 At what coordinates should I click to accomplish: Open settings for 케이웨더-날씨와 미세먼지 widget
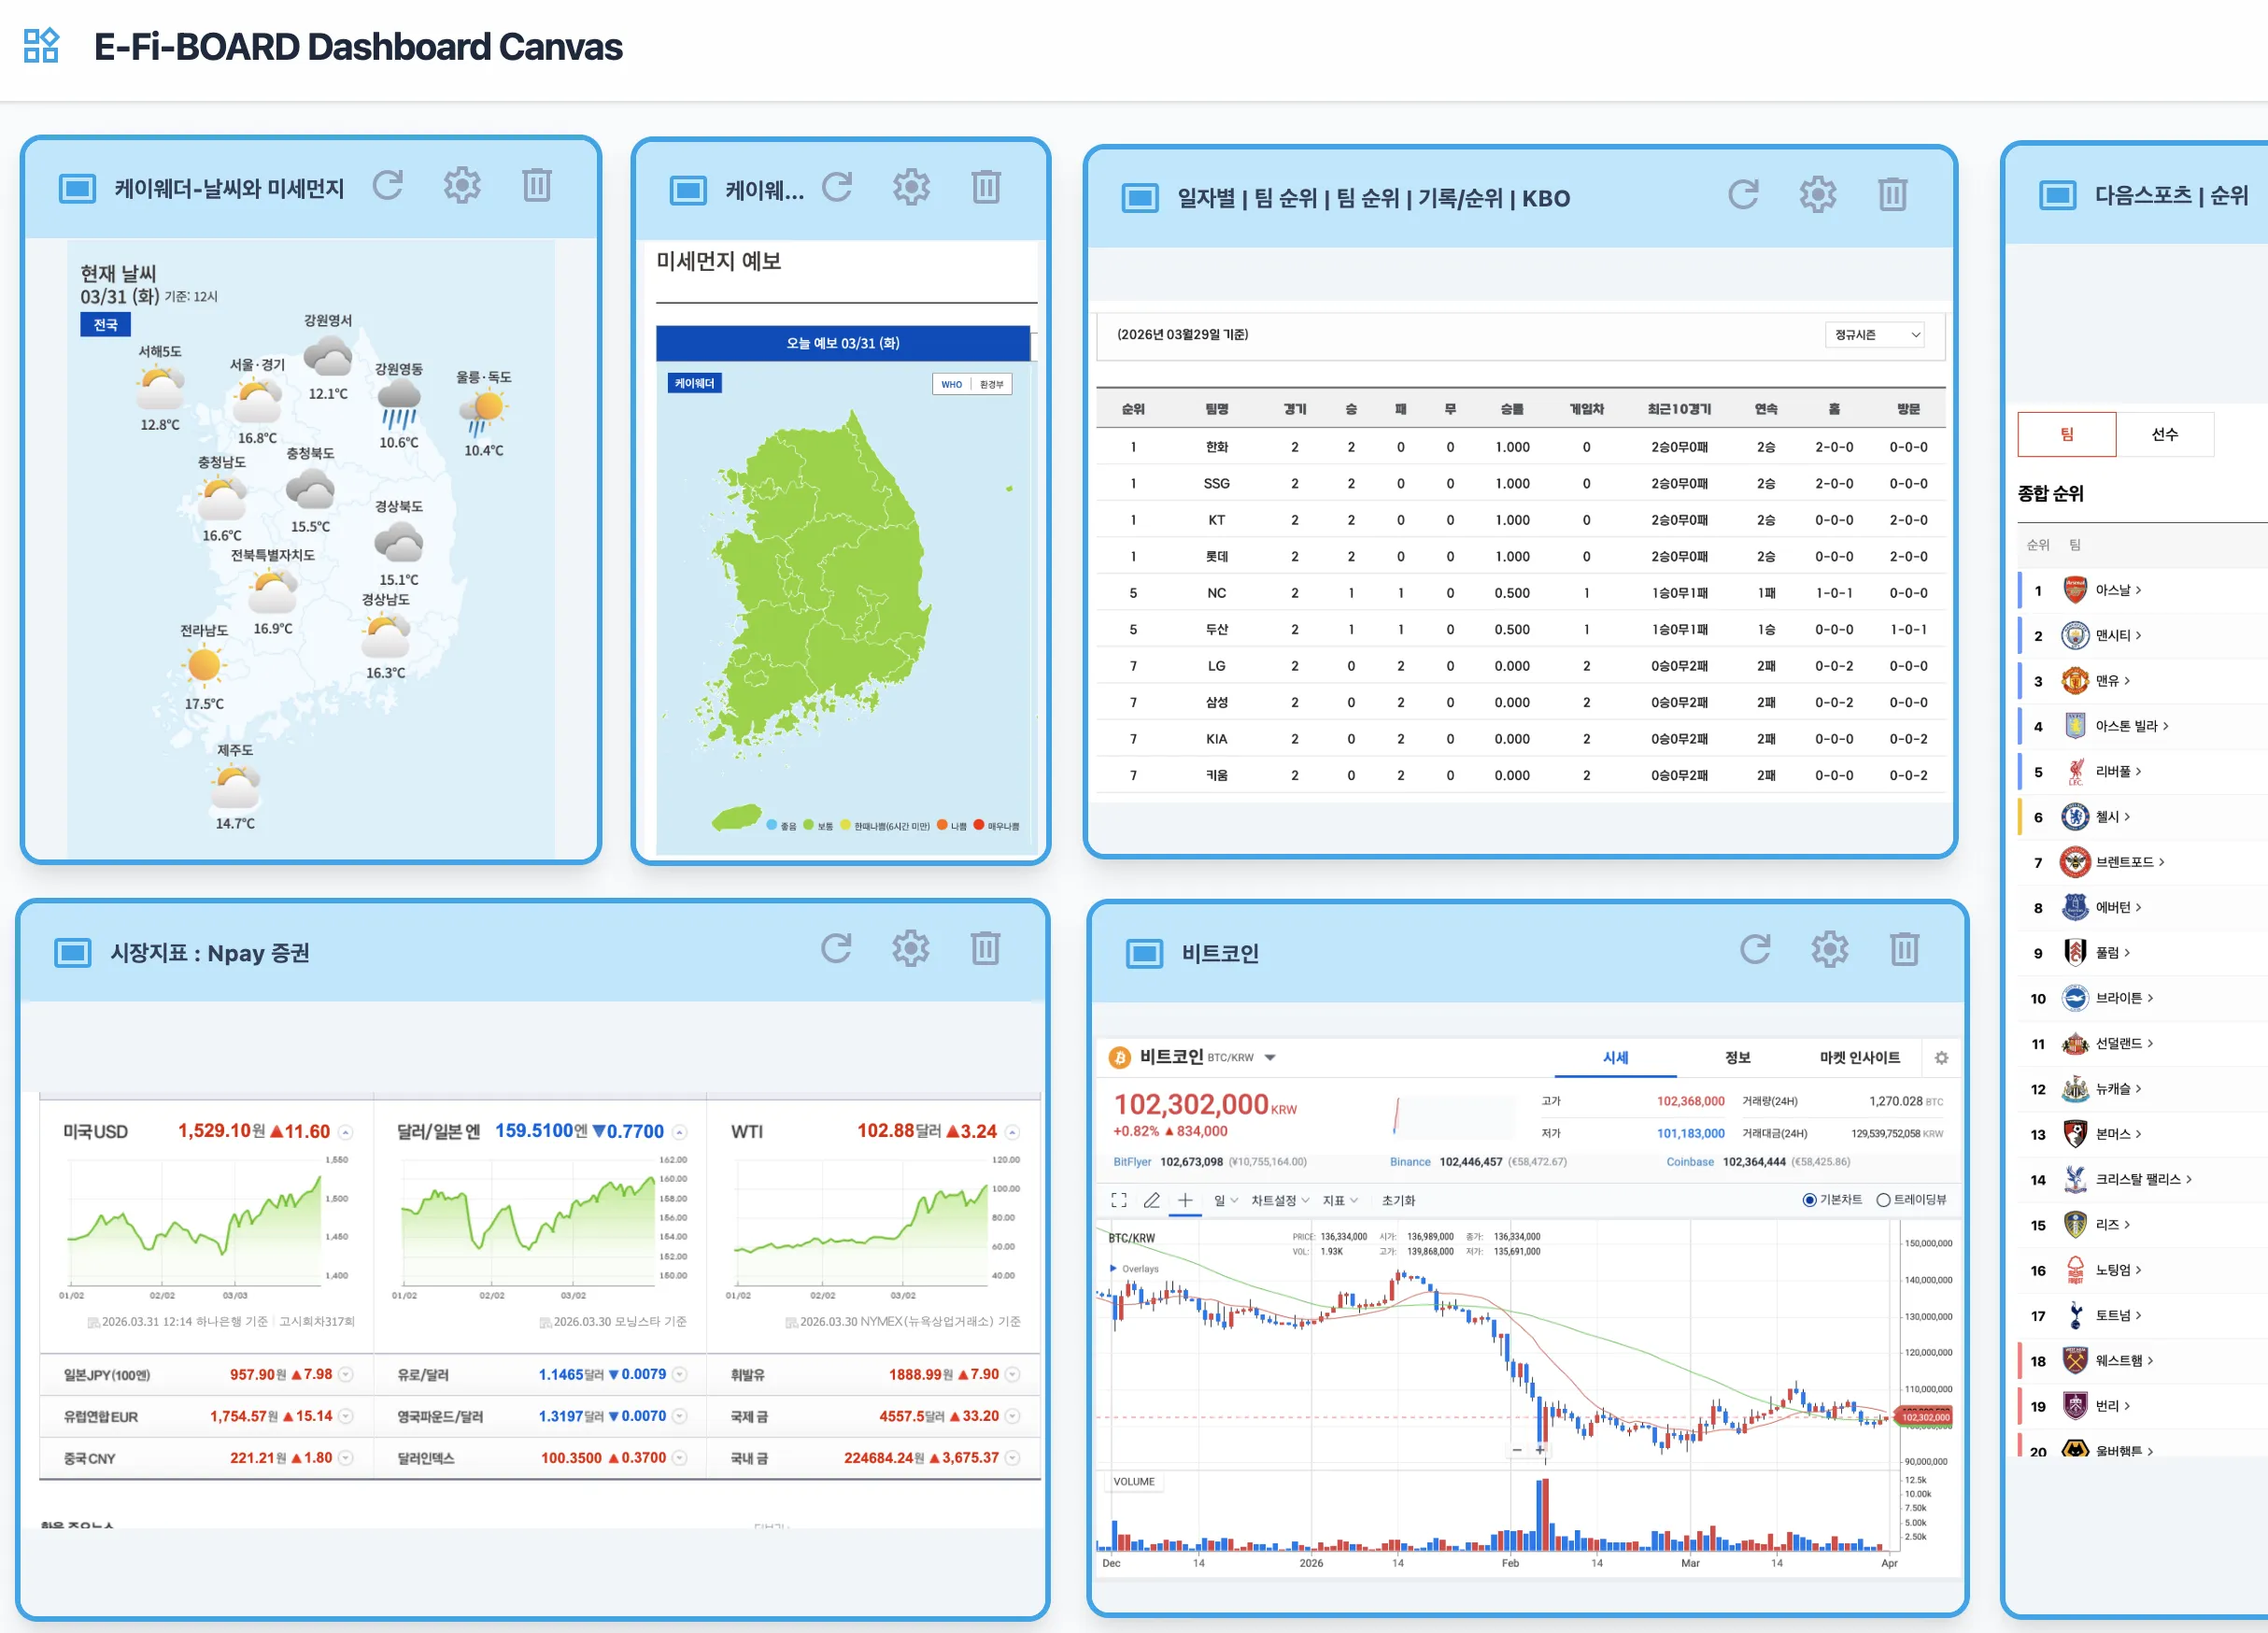click(x=462, y=185)
